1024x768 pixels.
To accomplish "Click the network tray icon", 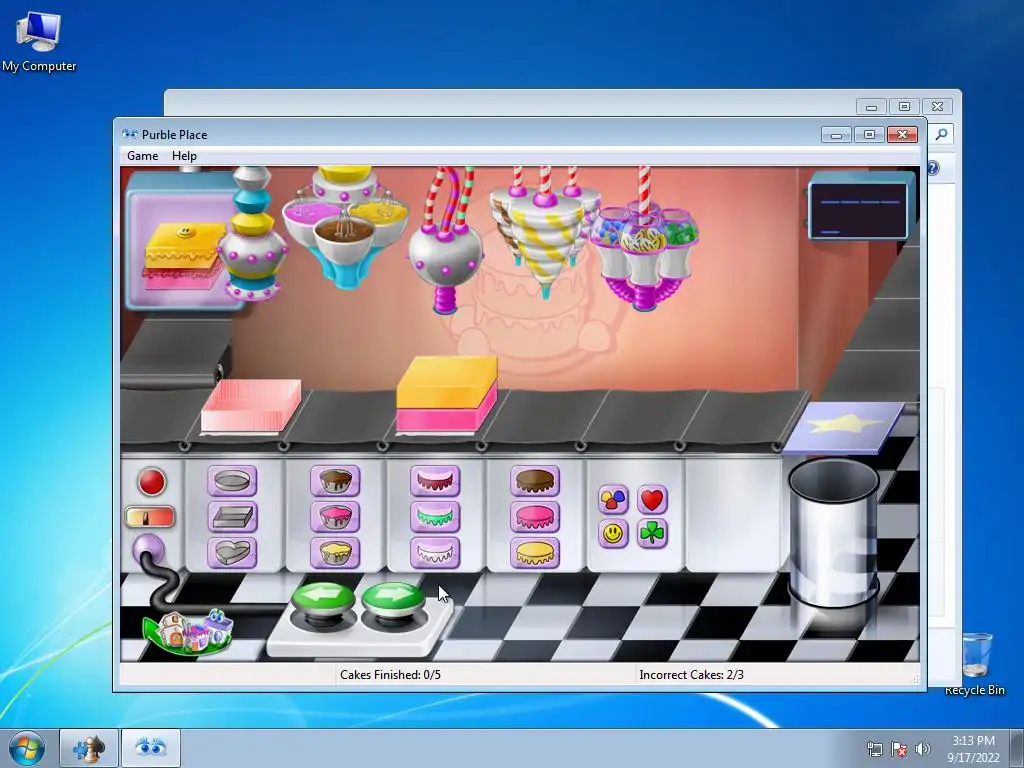I will (x=874, y=749).
